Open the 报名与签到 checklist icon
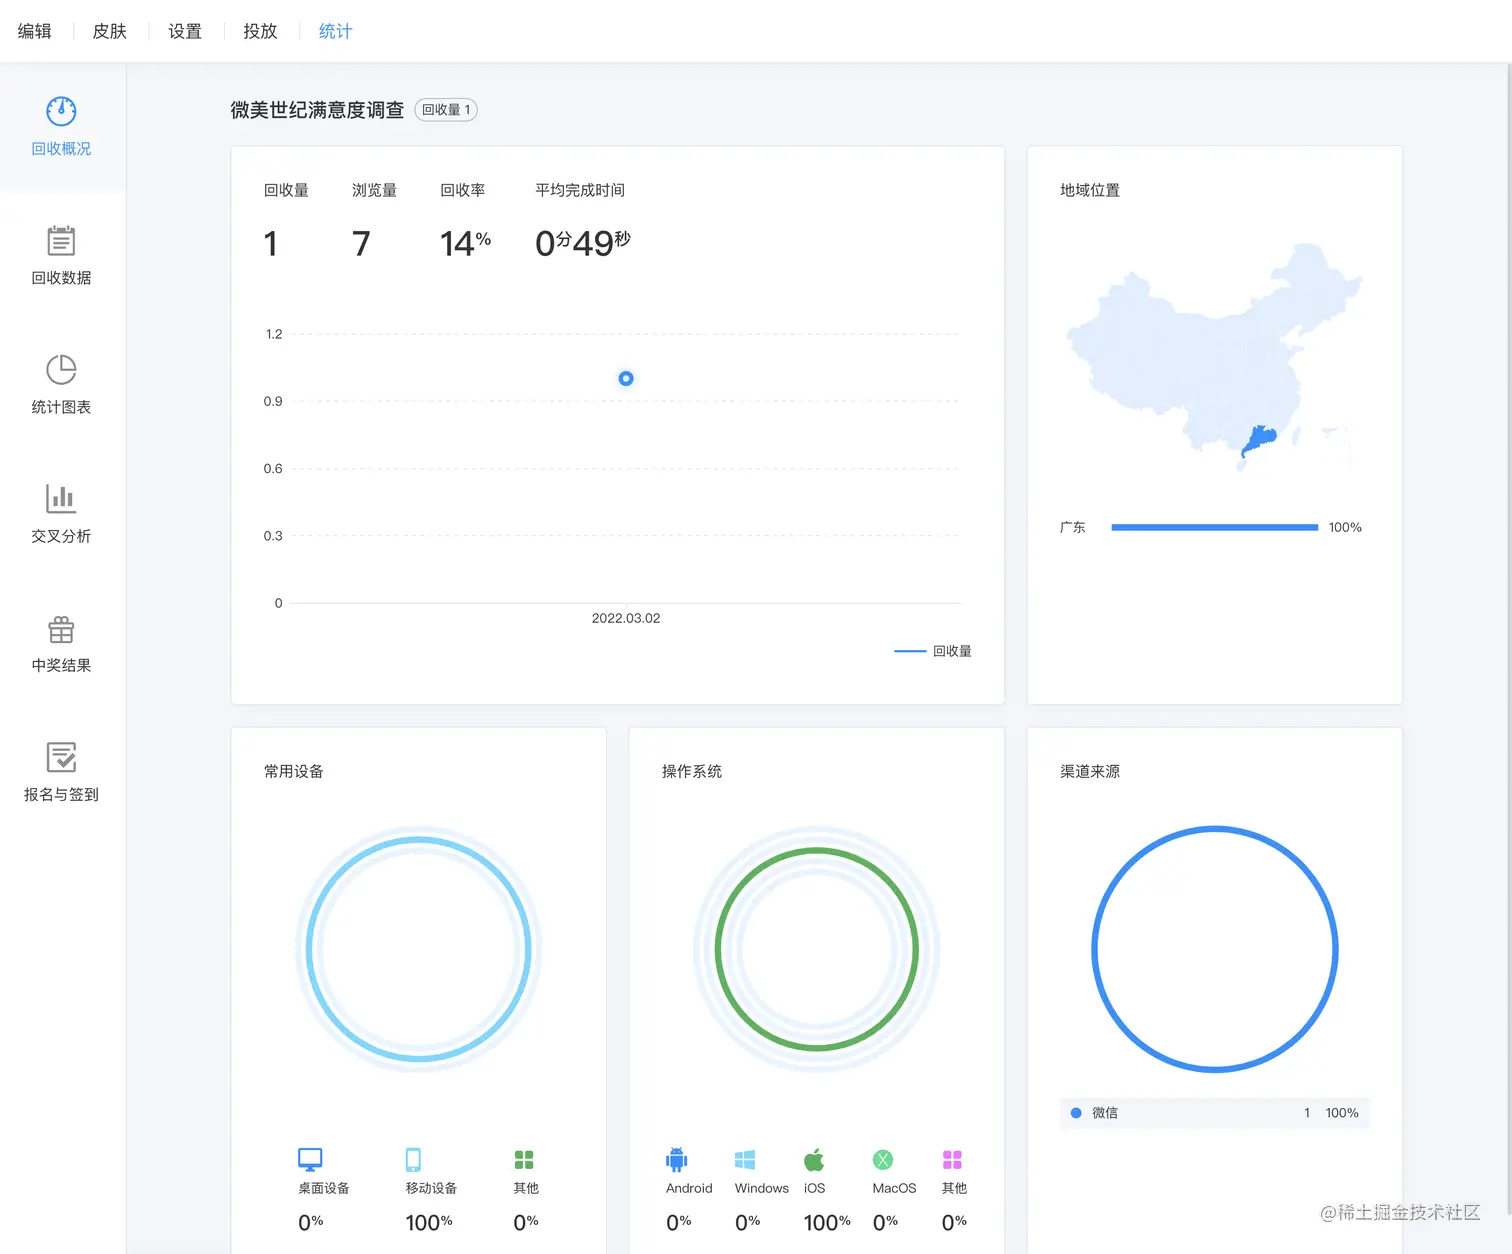 (x=61, y=757)
